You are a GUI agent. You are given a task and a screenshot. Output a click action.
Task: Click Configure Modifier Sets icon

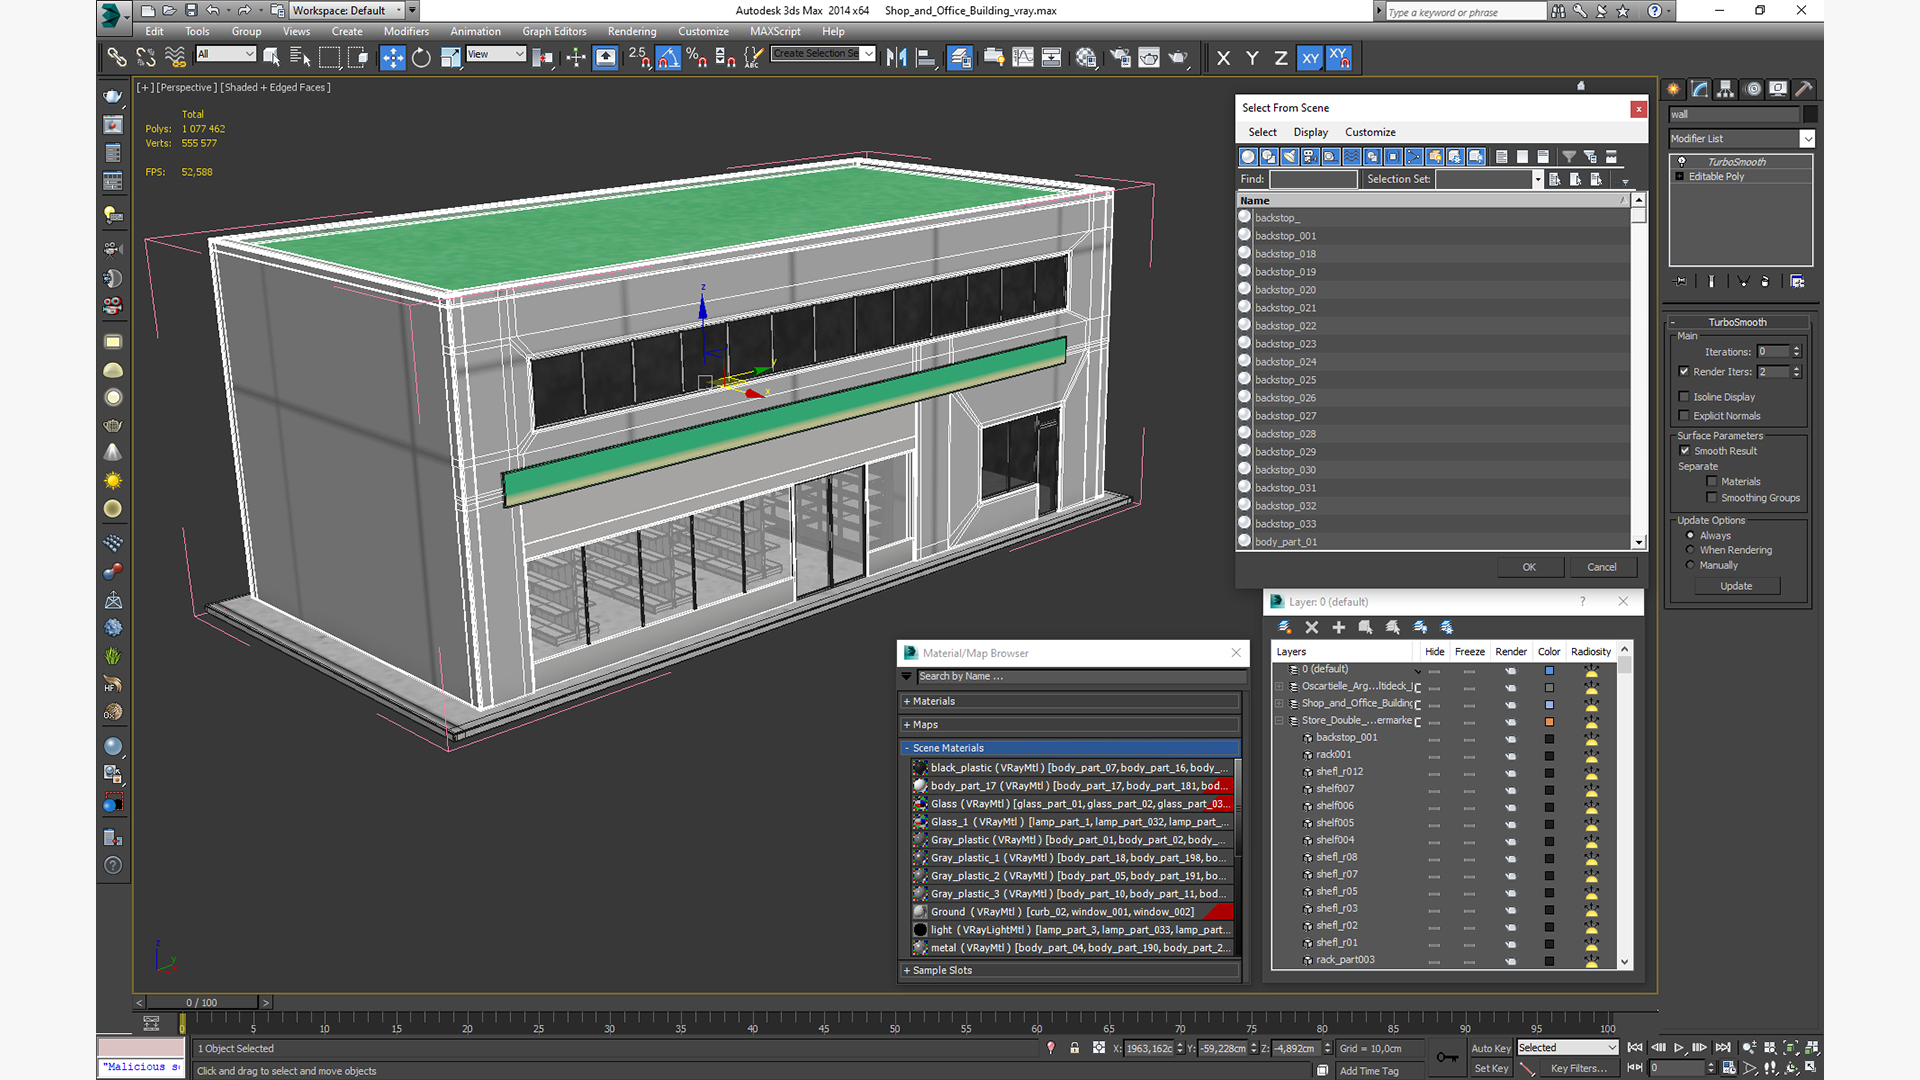tap(1797, 282)
